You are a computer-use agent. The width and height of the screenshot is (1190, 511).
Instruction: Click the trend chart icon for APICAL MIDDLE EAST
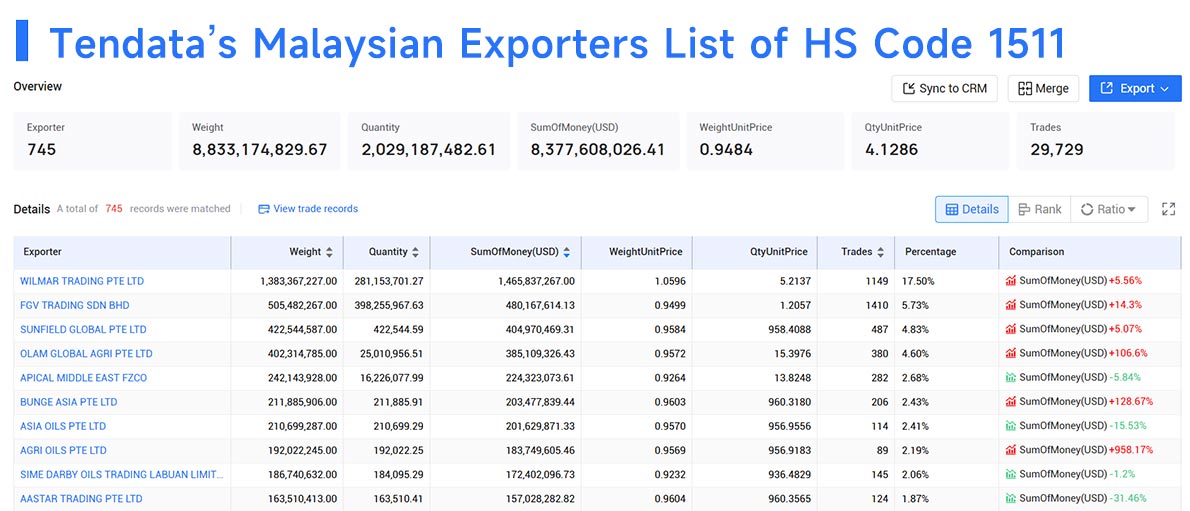tap(1011, 377)
